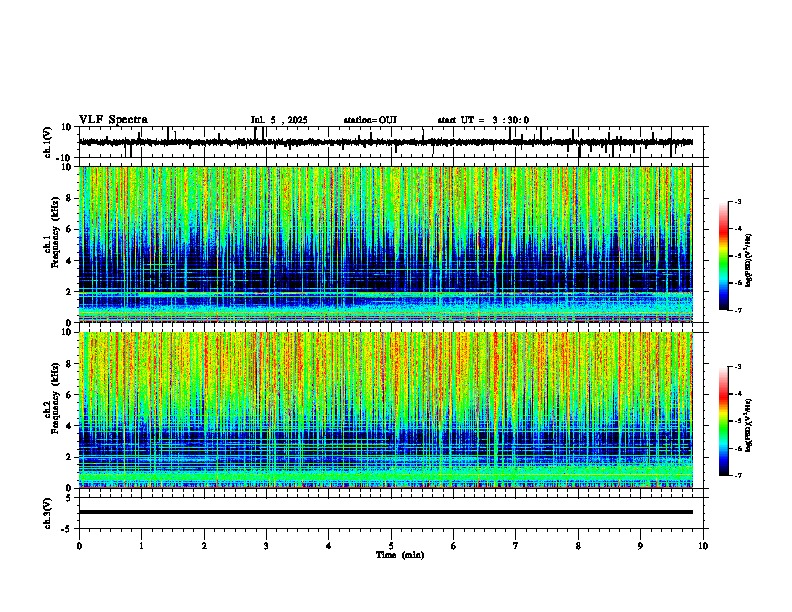Select the log(PSD) unit label beside ch.1 color bar
The height and width of the screenshot is (612, 792).
click(749, 261)
